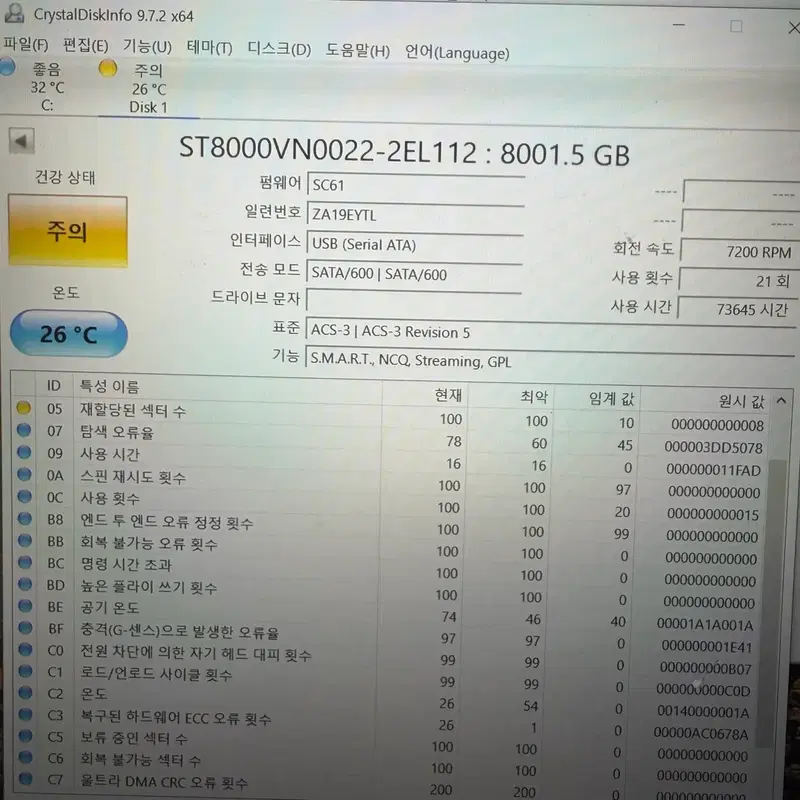Image resolution: width=800 pixels, height=800 pixels.
Task: Click the blue status dot for attribute 07
Action: [24, 430]
